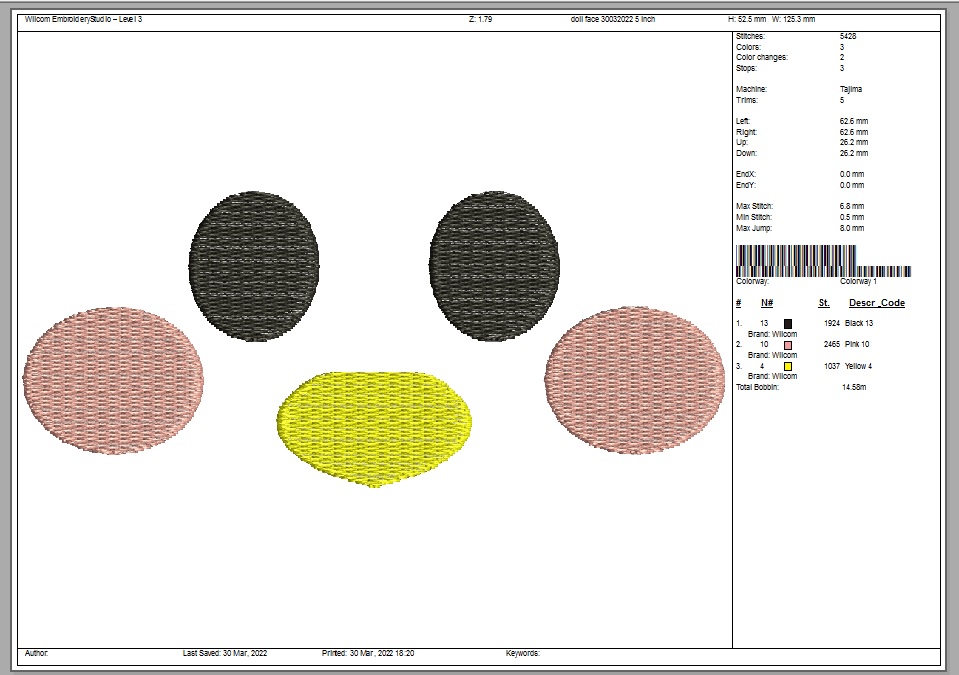Click the black color swatch for thread 13
The height and width of the screenshot is (675, 959).
click(788, 324)
